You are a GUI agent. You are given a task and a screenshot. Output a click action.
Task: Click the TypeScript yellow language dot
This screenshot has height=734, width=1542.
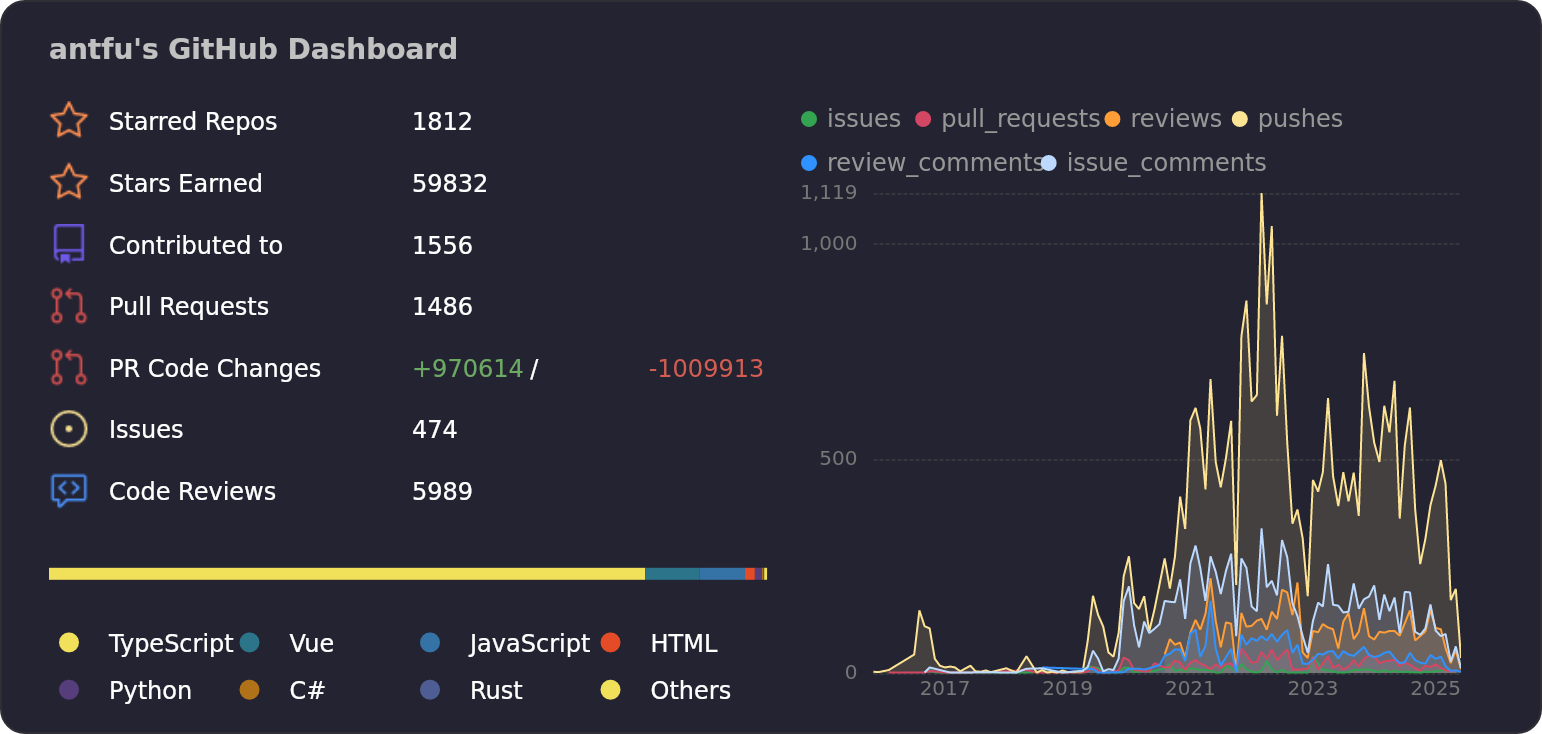pyautogui.click(x=68, y=643)
